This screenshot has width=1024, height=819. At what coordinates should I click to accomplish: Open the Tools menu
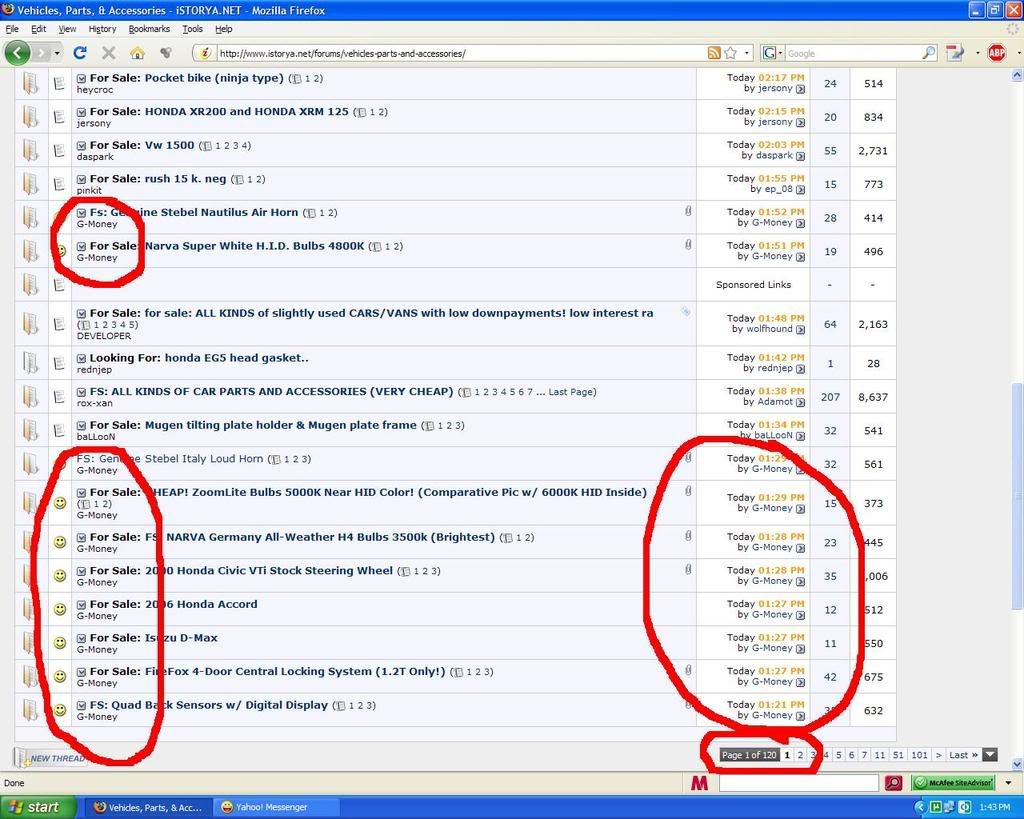pos(192,29)
